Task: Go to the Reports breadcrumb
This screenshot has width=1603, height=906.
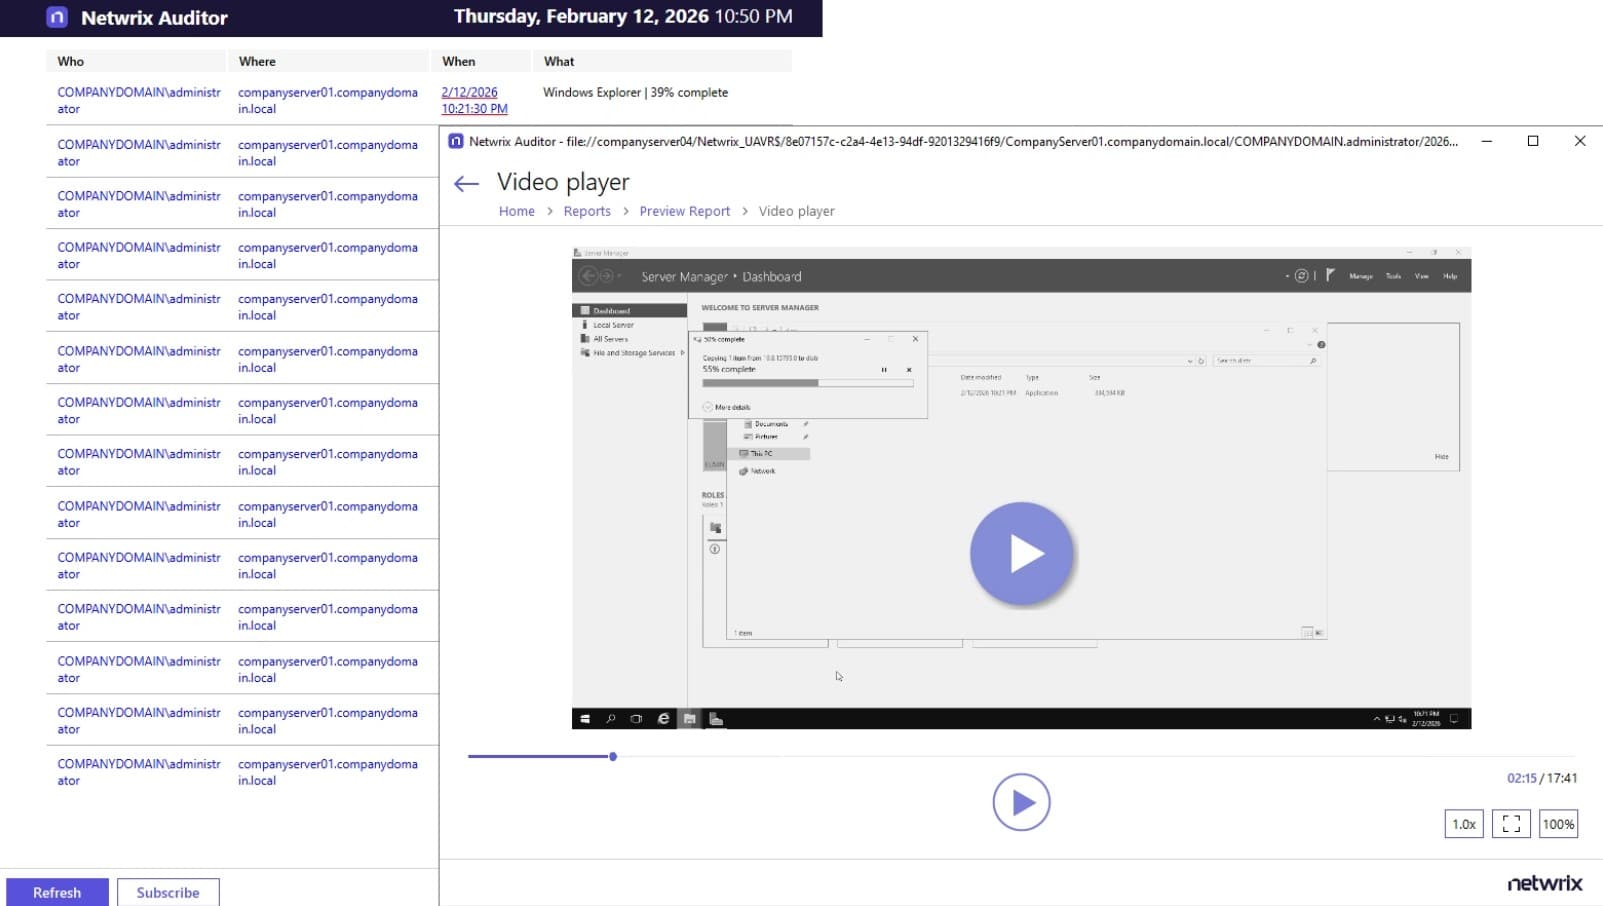Action: click(x=587, y=211)
